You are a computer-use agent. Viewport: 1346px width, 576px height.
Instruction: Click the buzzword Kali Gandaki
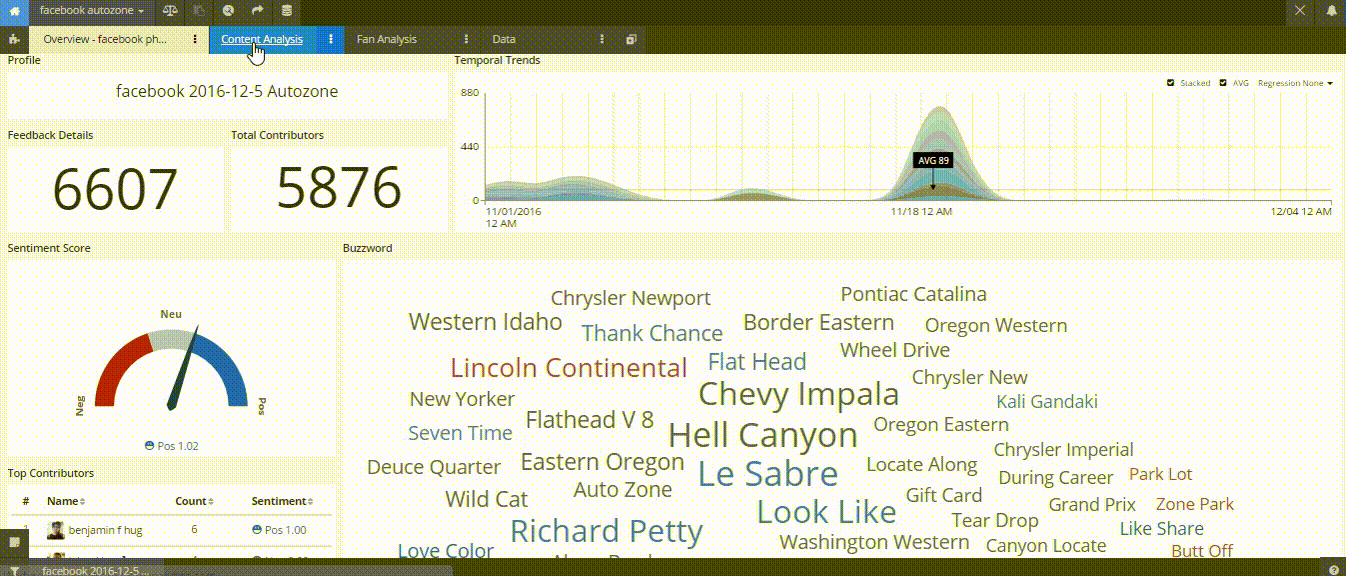coord(1047,402)
